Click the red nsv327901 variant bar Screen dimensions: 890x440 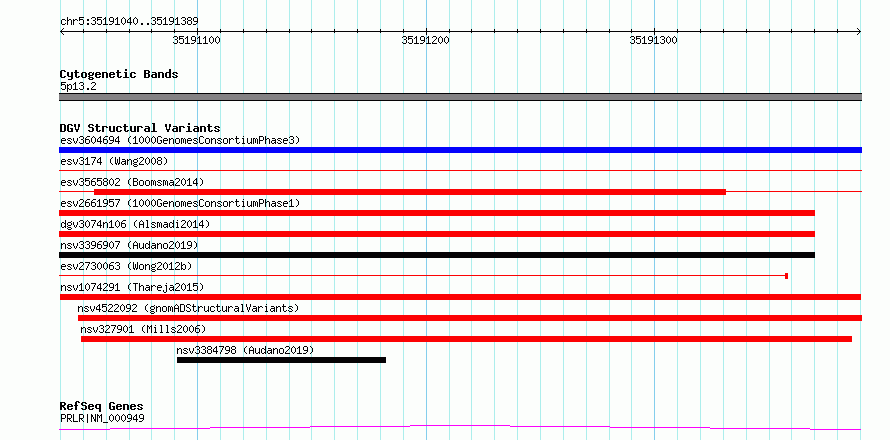point(467,339)
